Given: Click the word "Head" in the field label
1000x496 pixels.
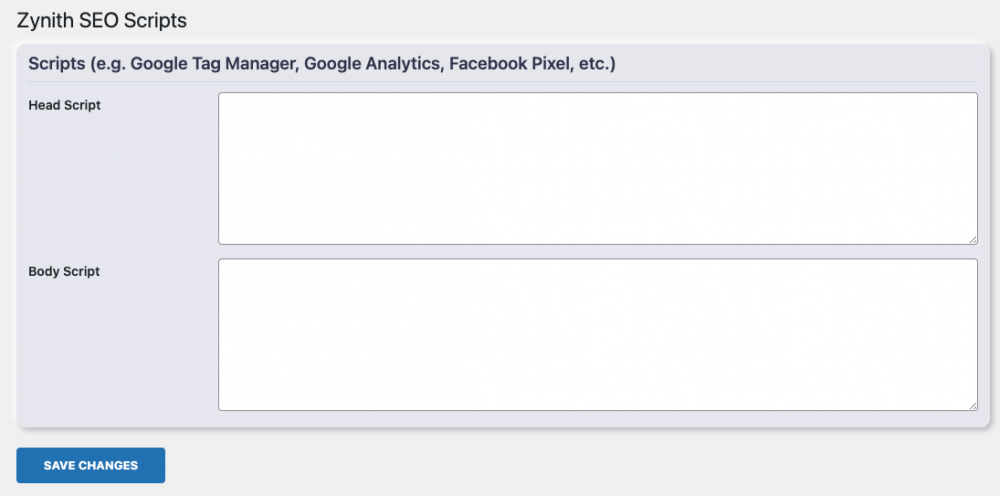Looking at the screenshot, I should (x=45, y=105).
